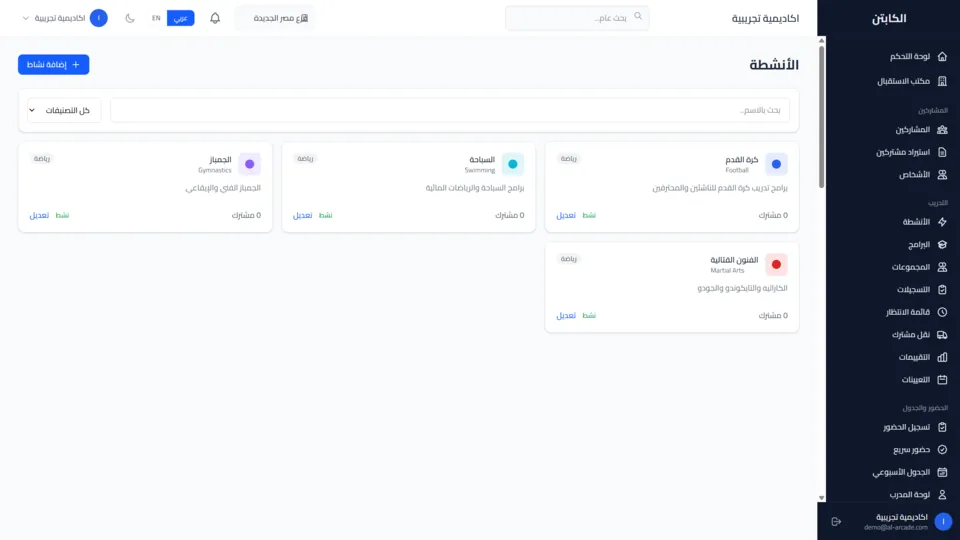Click the transfer participant truck icon
Screen dimensions: 960x540
pos(942,335)
